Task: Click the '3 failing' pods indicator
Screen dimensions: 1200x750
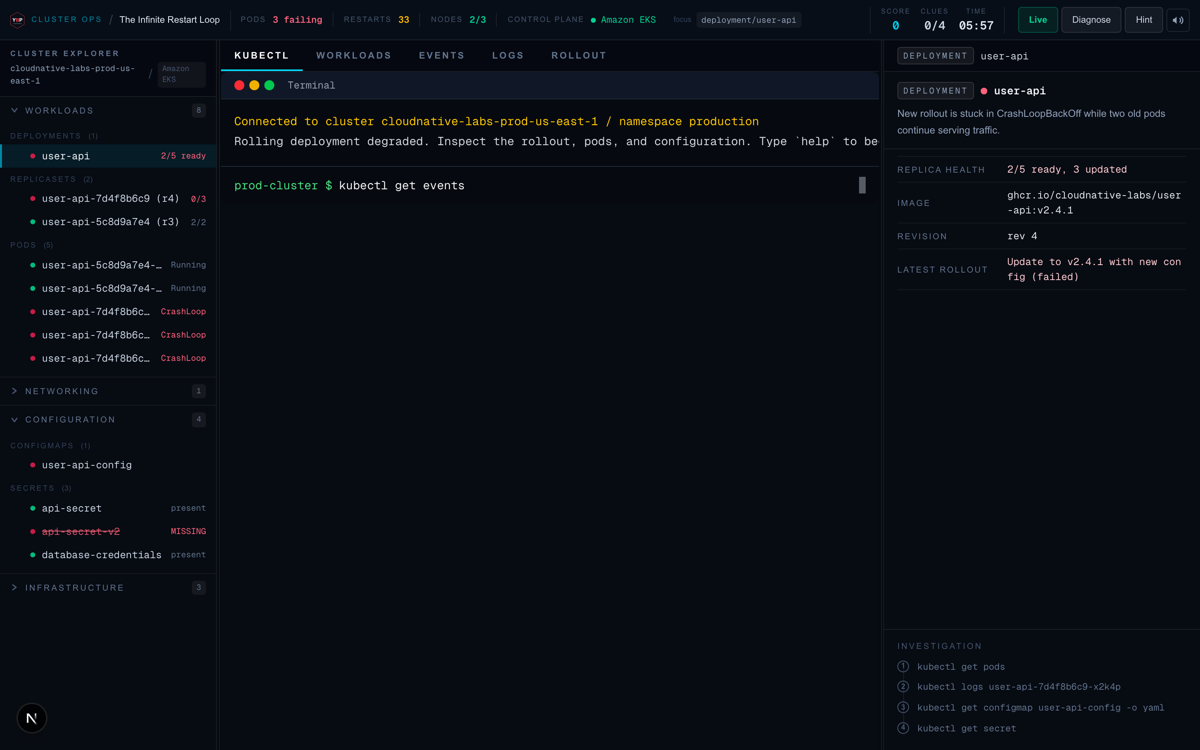Action: 297,20
